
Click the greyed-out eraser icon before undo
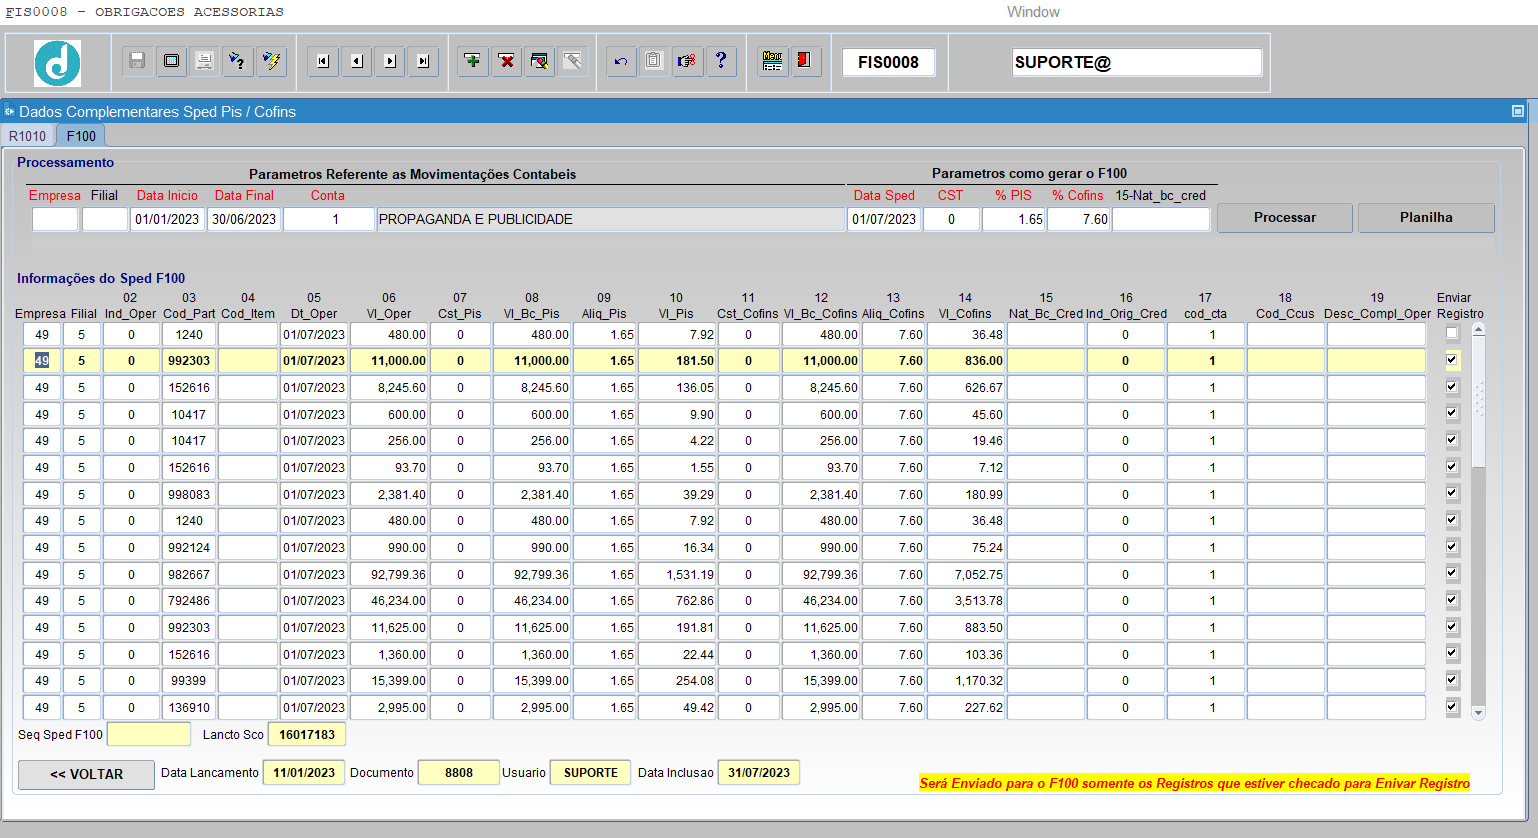point(573,61)
